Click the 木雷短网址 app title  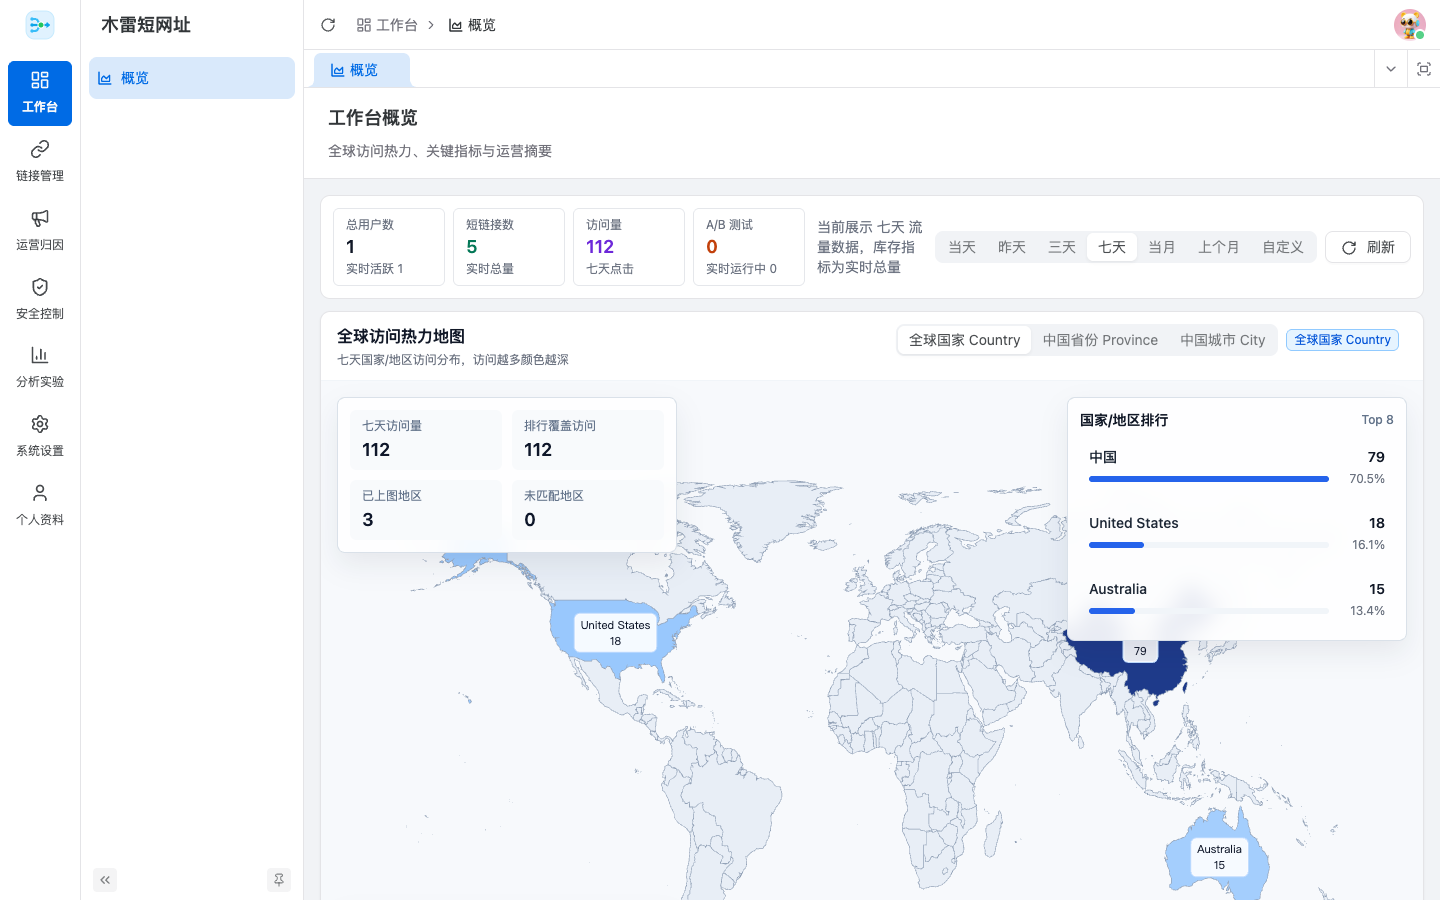coord(146,25)
